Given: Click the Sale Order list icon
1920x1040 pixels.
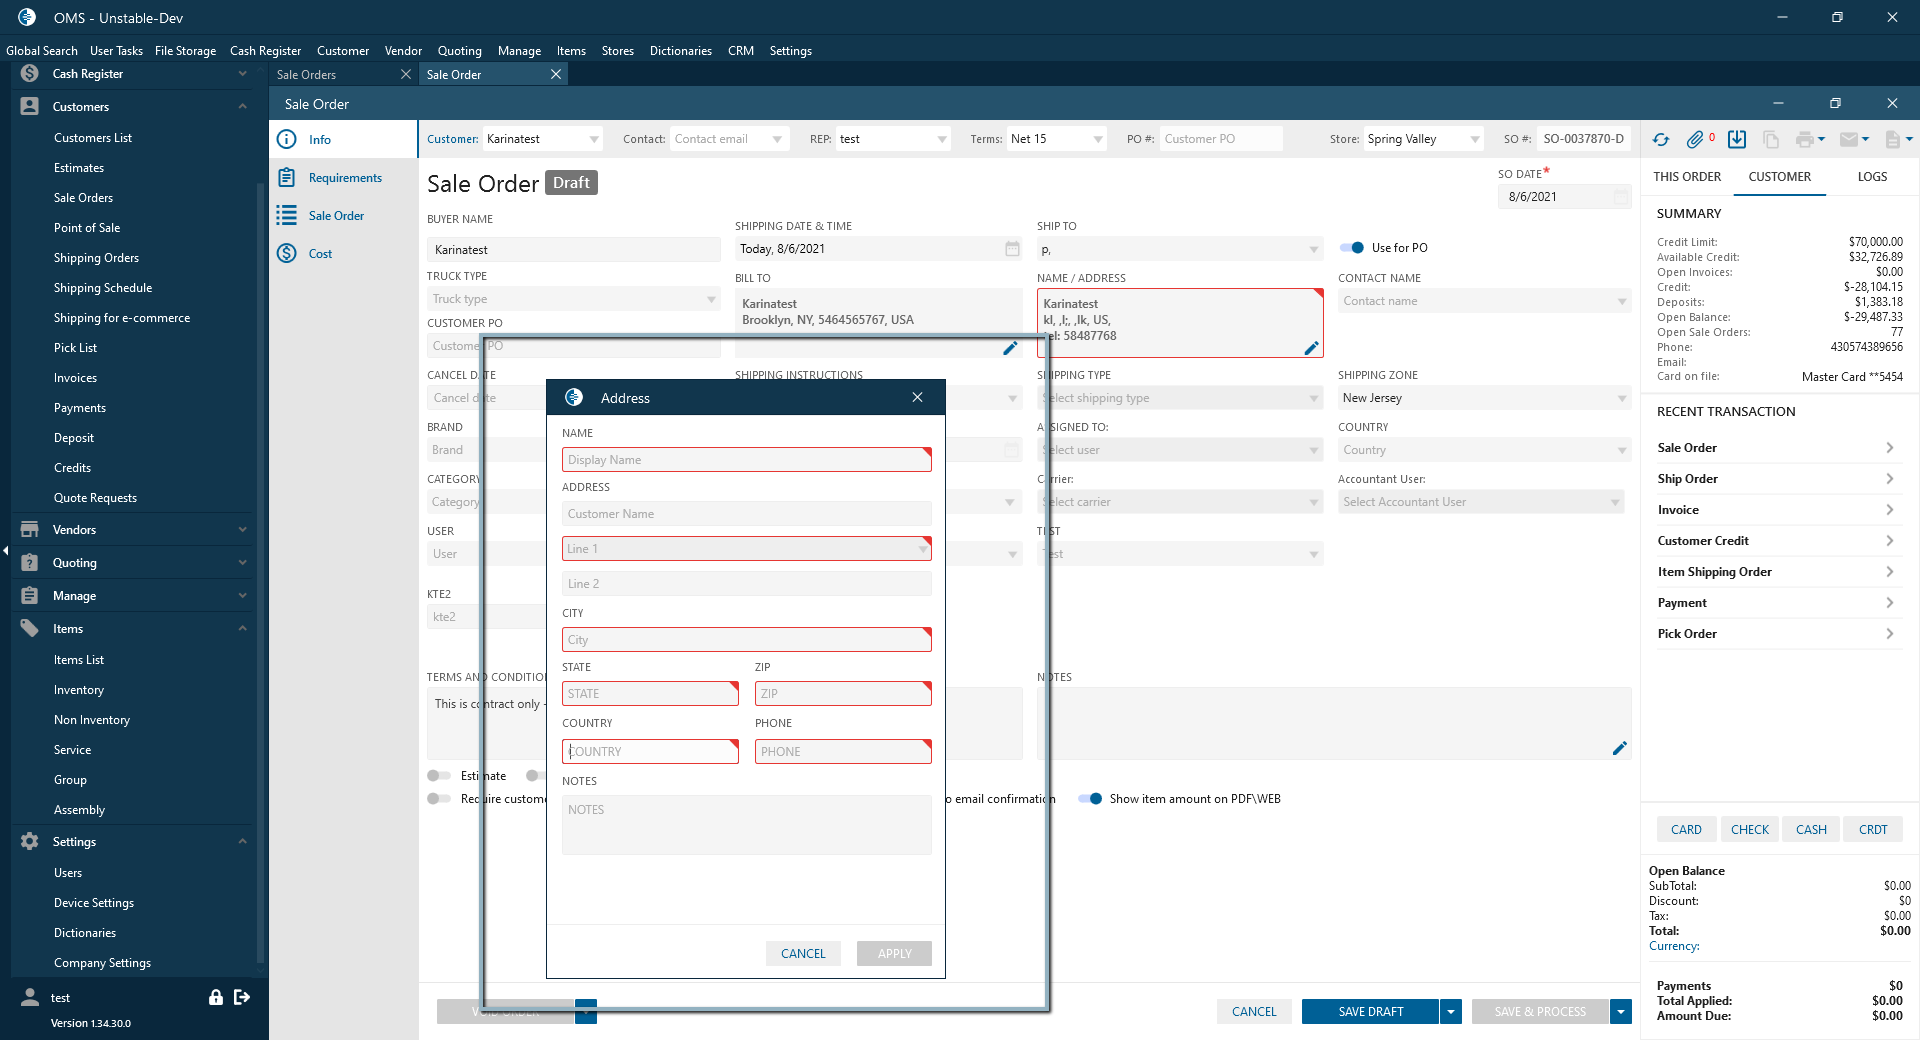Looking at the screenshot, I should pyautogui.click(x=287, y=216).
